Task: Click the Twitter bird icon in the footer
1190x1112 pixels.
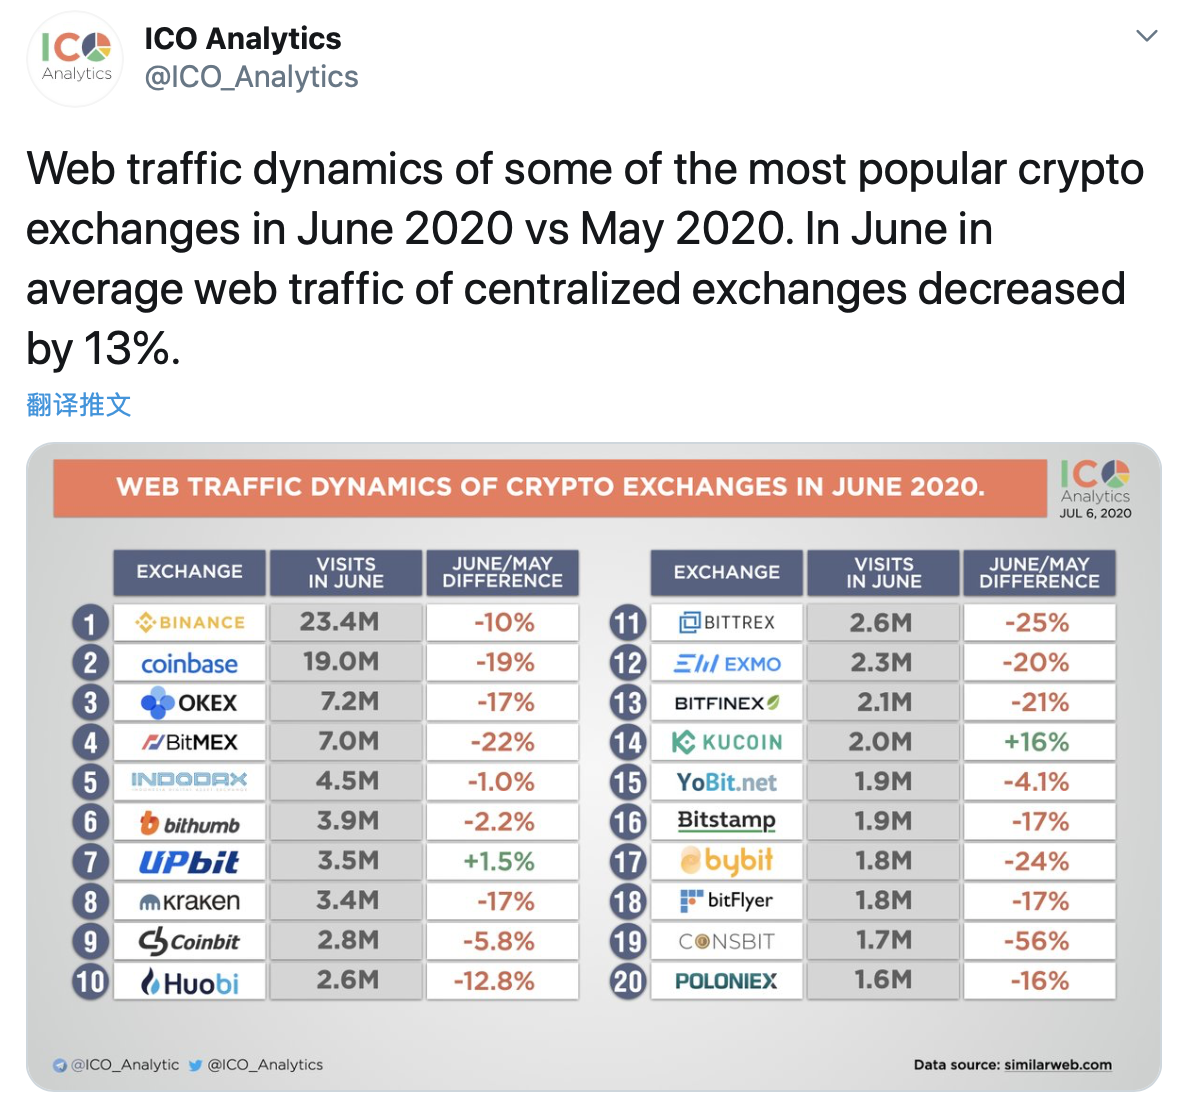Action: pos(196,1065)
